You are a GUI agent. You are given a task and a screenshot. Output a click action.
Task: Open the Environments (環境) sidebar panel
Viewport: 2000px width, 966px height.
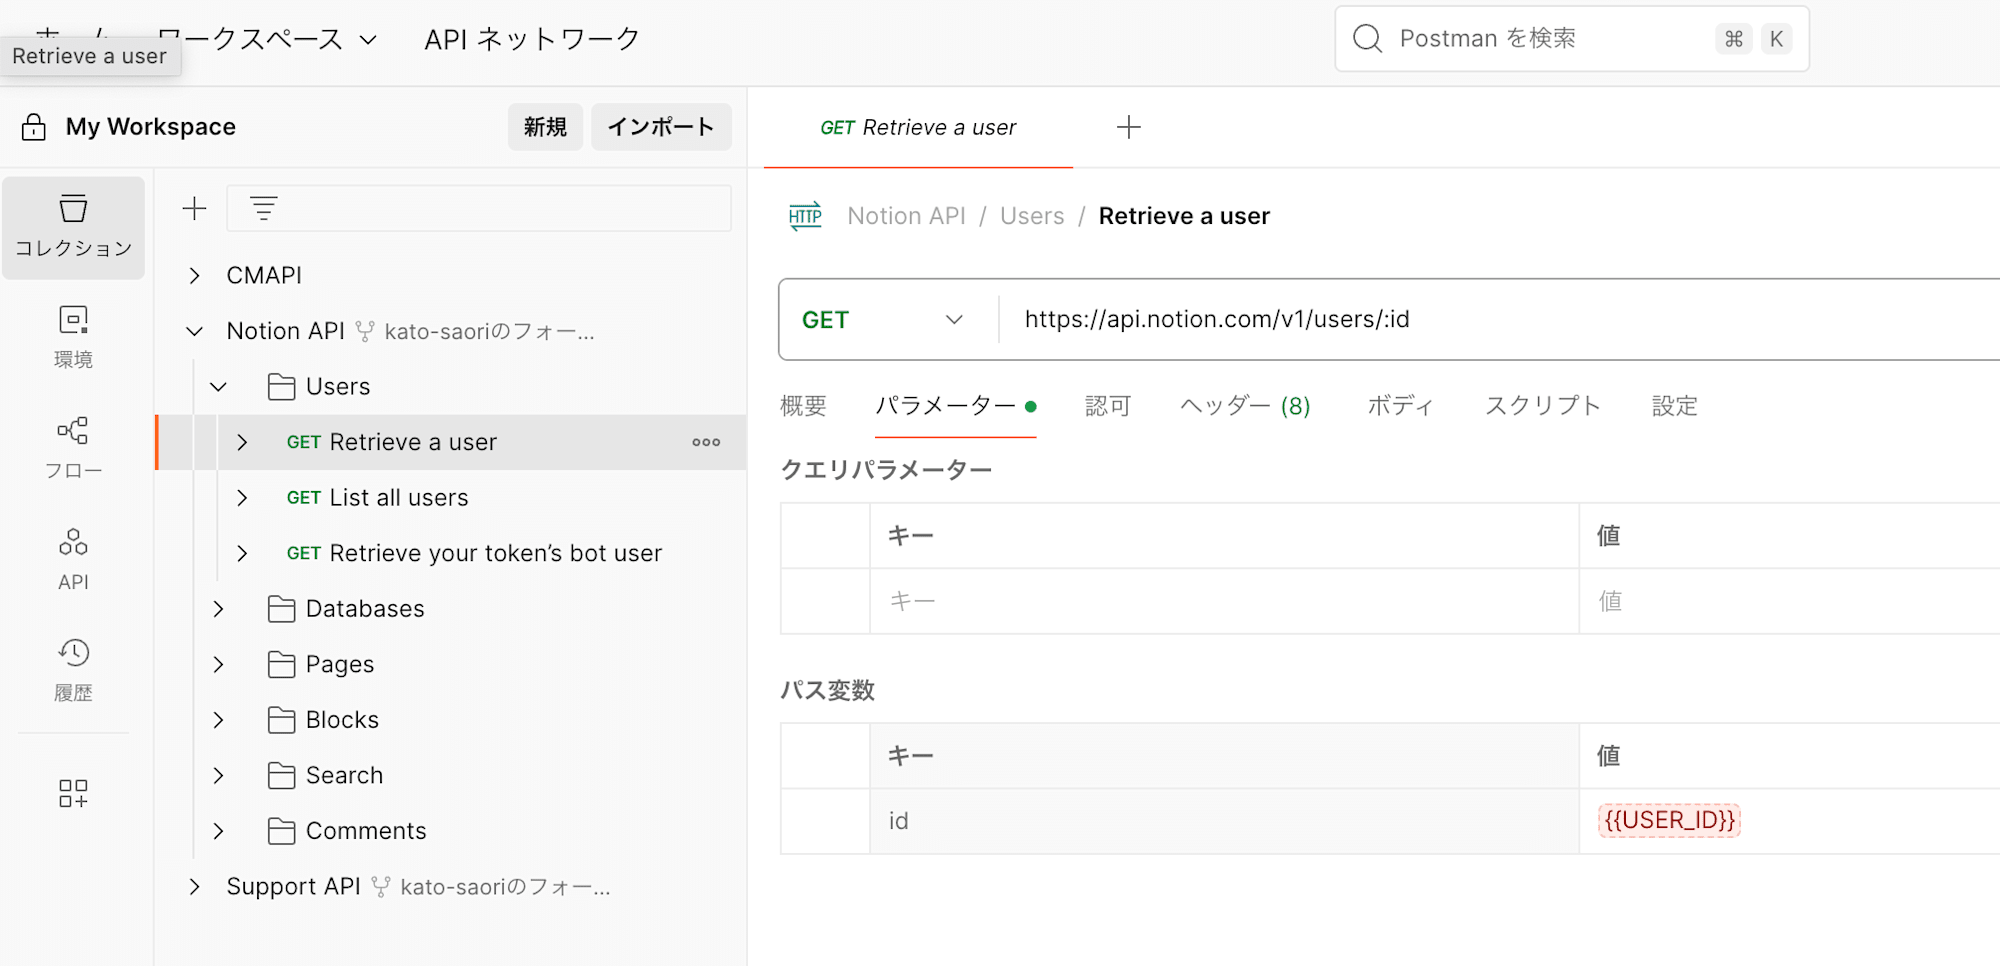pyautogui.click(x=73, y=338)
